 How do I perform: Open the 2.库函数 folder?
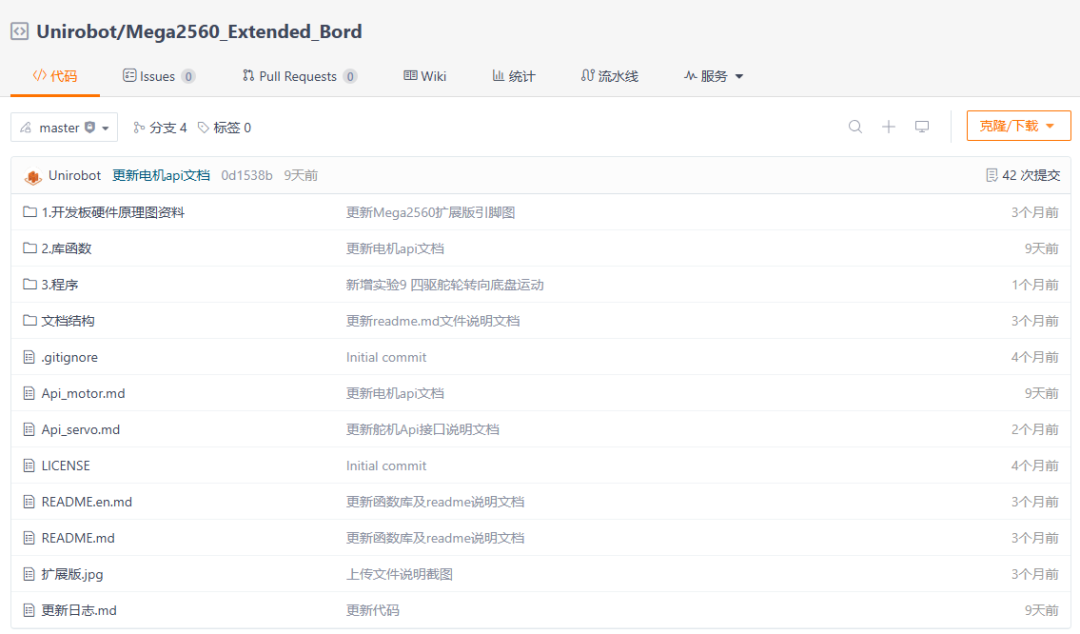click(66, 249)
